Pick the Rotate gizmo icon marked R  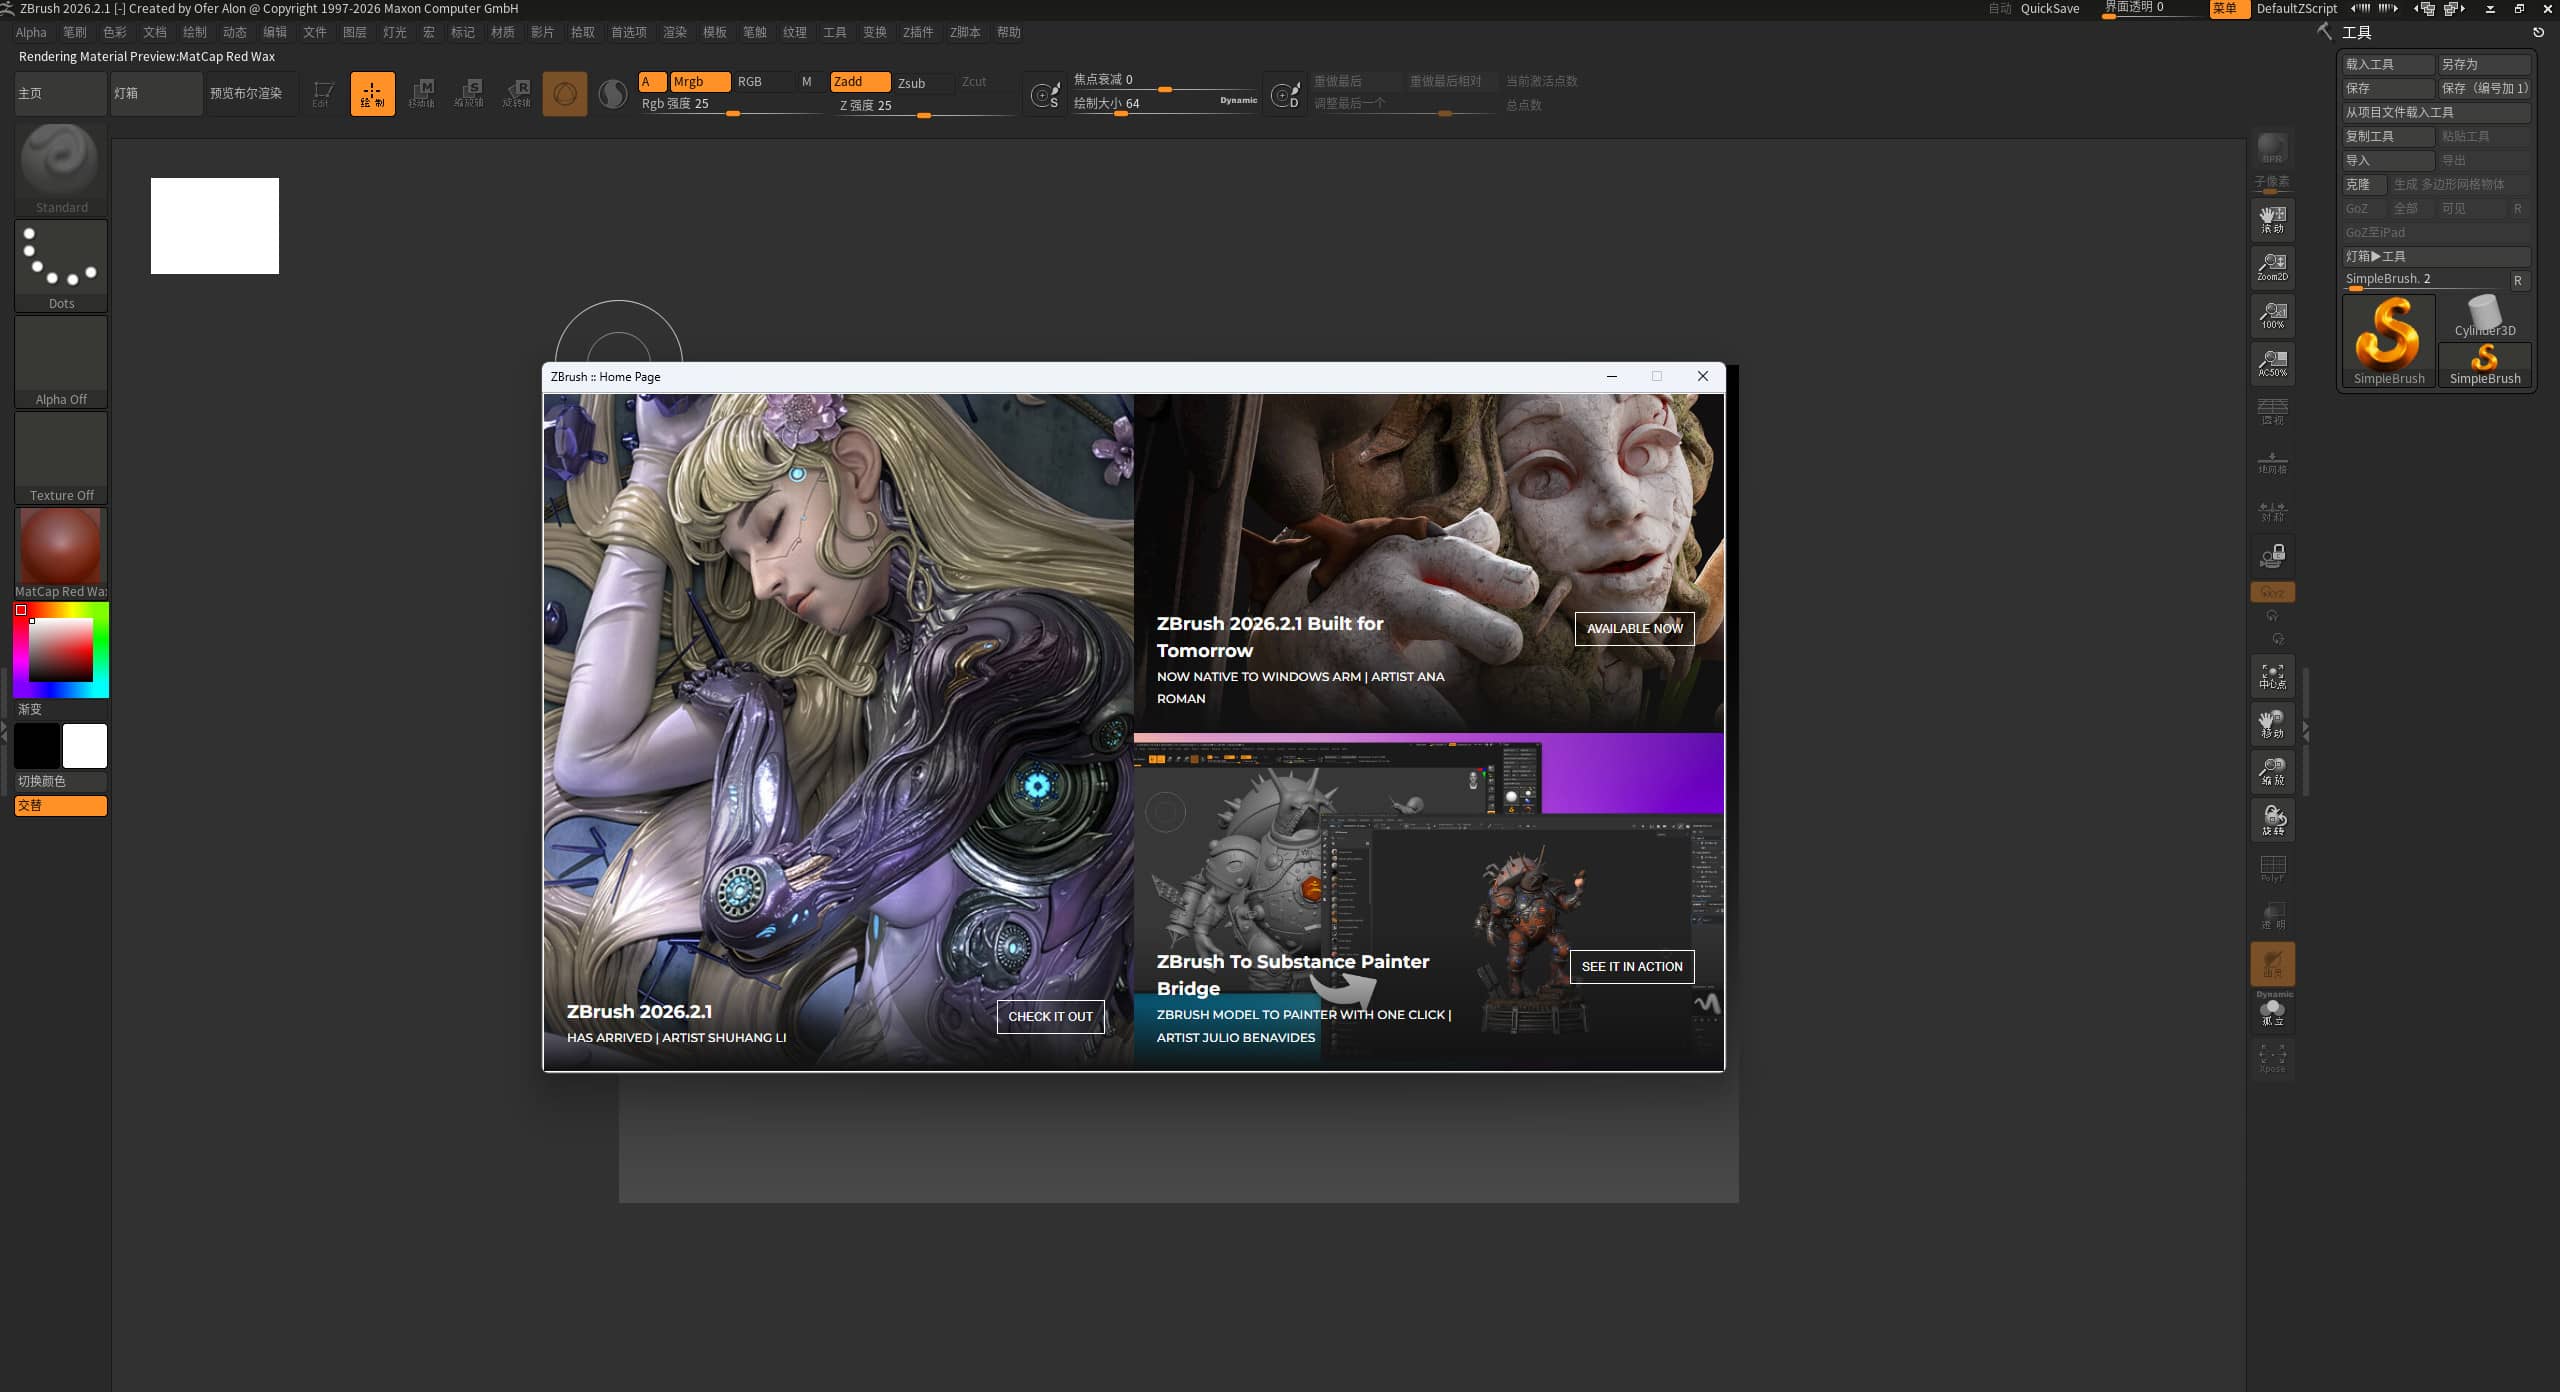coord(517,94)
